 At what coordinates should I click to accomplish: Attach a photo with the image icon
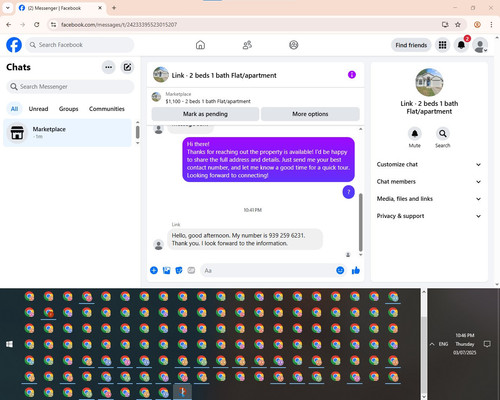click(166, 270)
